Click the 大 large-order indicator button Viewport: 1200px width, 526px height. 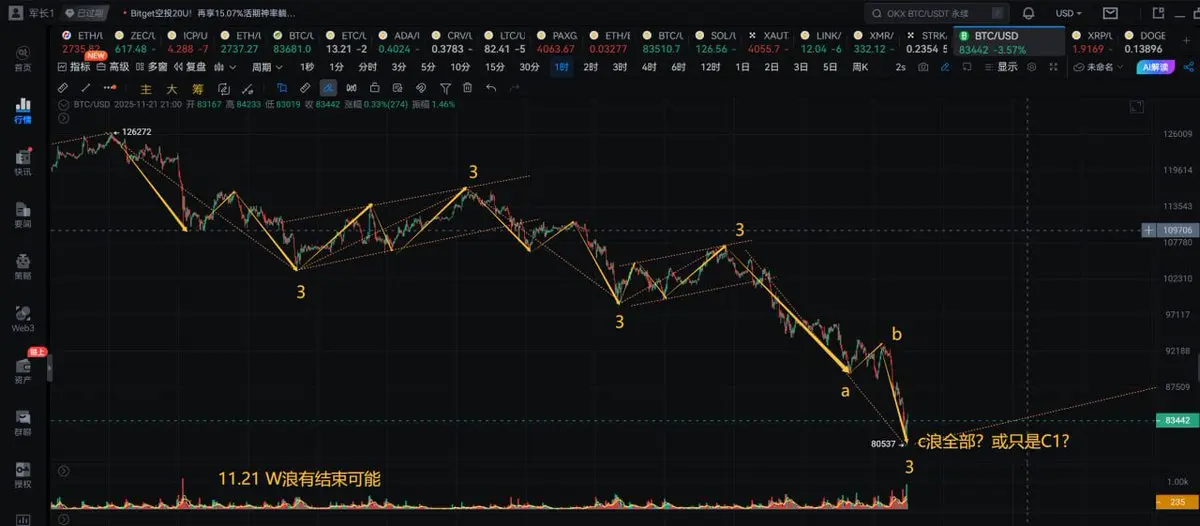click(171, 89)
